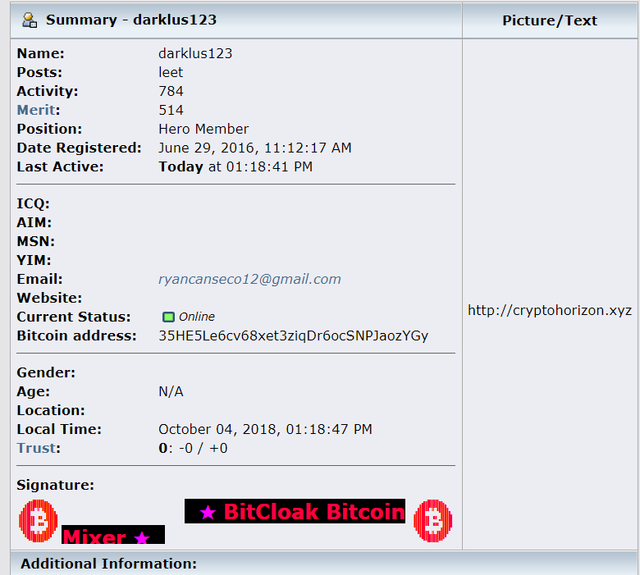Screen dimensions: 640x575
Task: Click the Website label
Action: click(x=49, y=298)
